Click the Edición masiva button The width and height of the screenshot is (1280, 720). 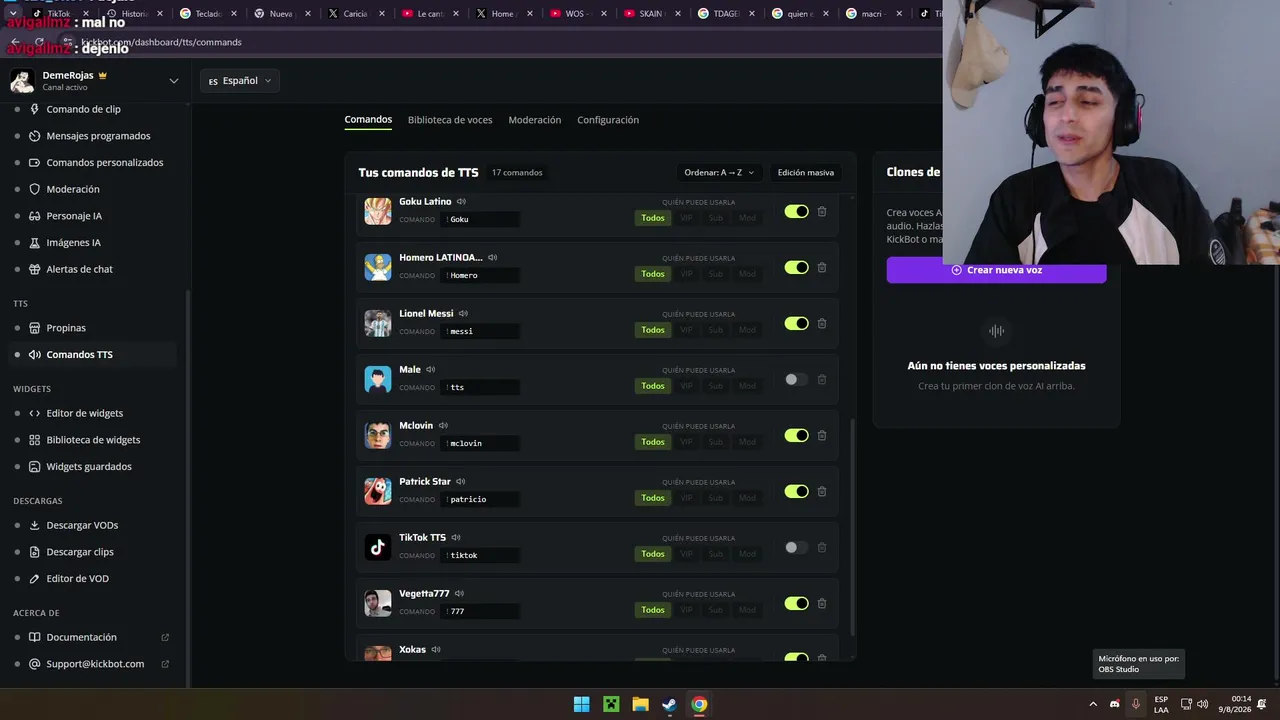pyautogui.click(x=806, y=173)
